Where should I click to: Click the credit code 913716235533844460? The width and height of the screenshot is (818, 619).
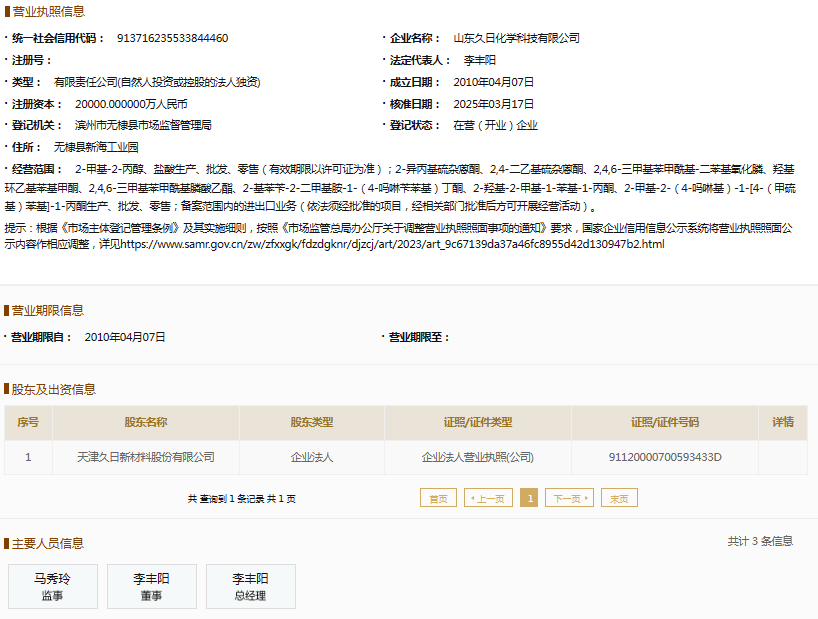pos(172,38)
